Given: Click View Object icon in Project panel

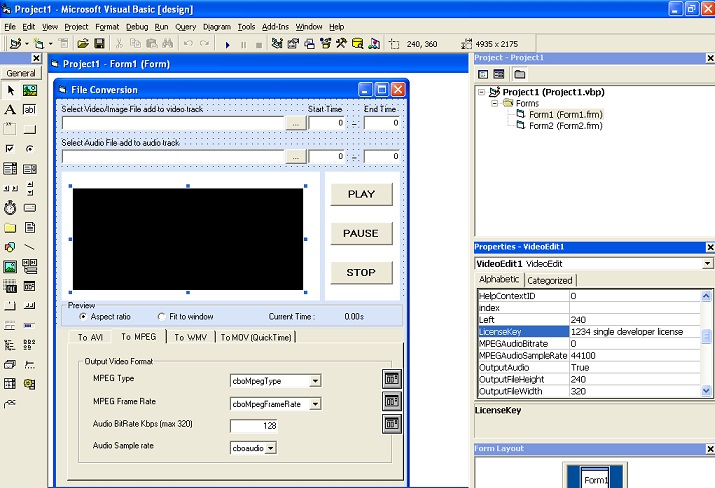Looking at the screenshot, I should 499,74.
